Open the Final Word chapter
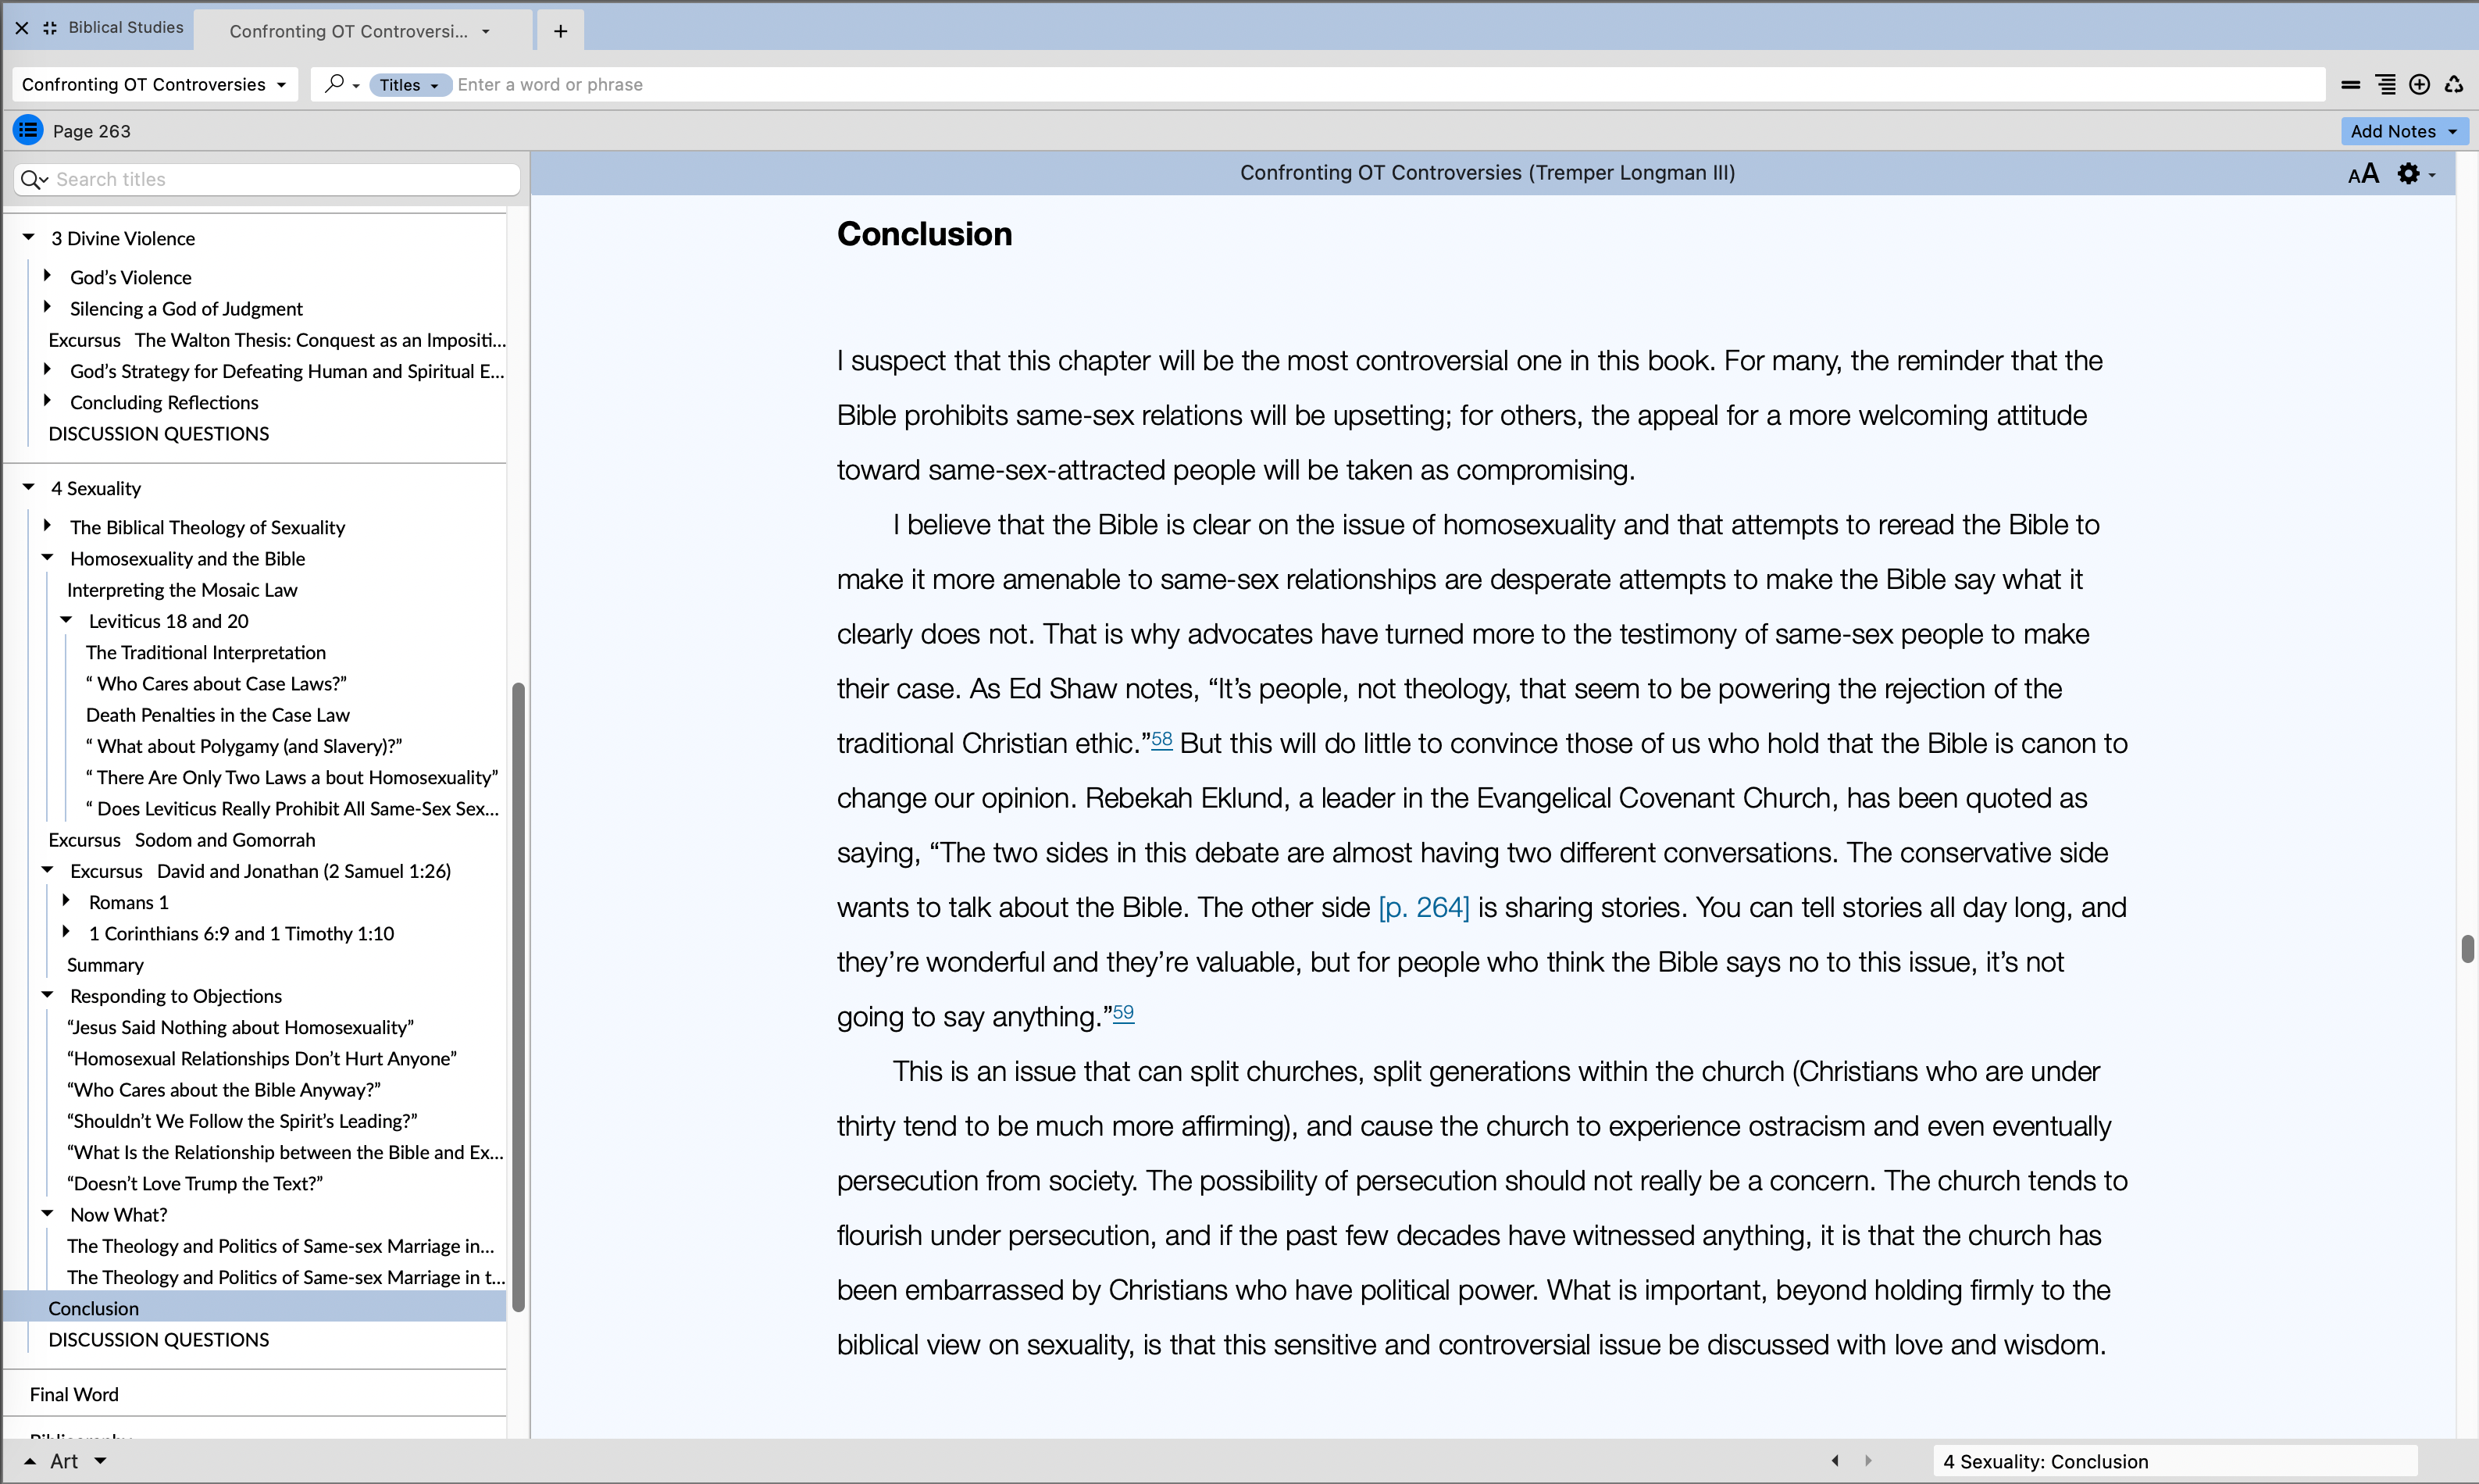2479x1484 pixels. pos(74,1394)
